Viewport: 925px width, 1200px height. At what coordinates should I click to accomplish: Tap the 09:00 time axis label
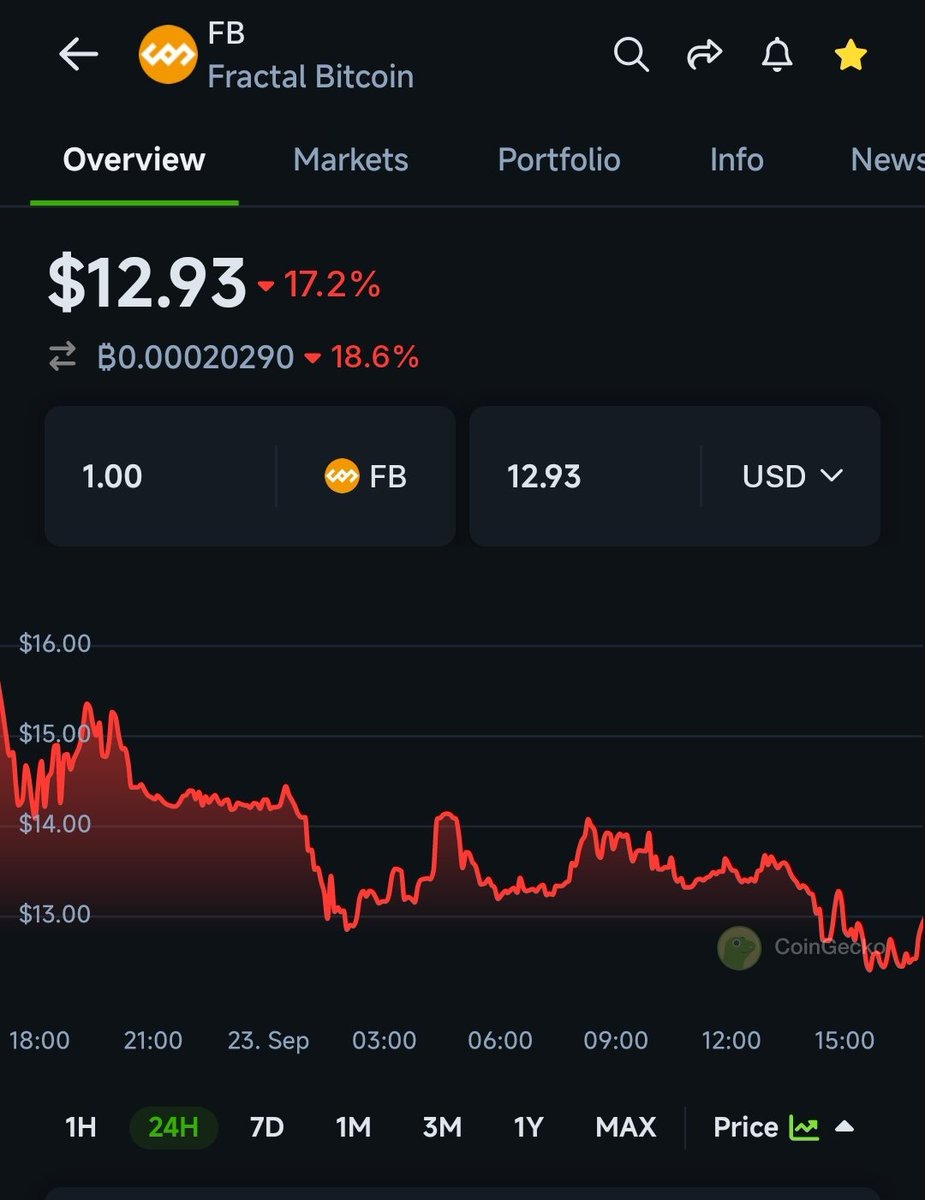click(x=616, y=1041)
